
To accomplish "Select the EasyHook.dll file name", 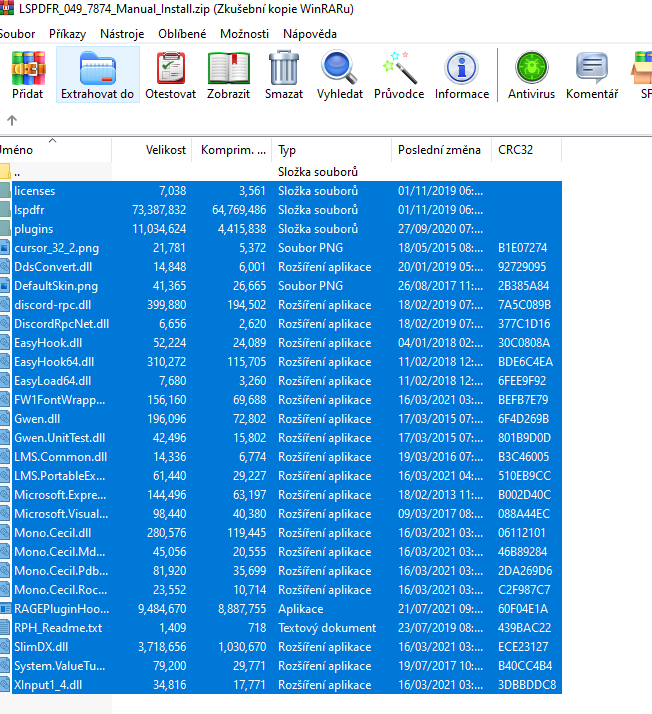I will (48, 343).
